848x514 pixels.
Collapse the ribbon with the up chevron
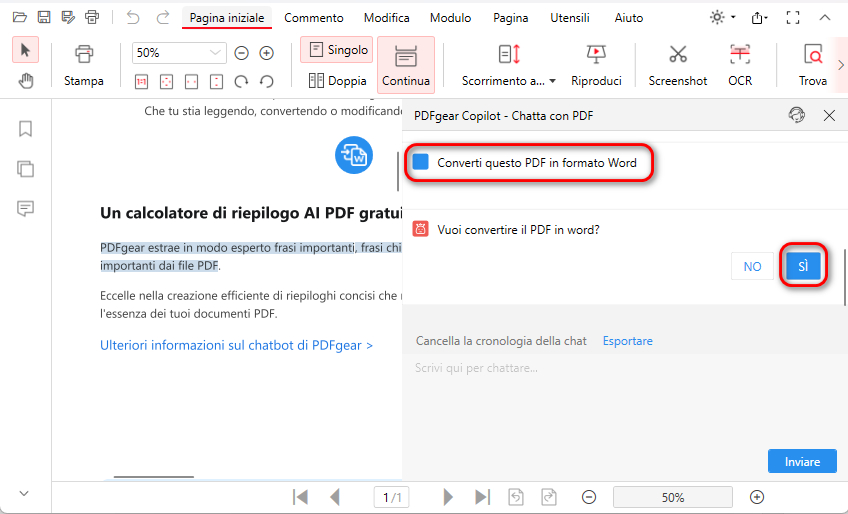click(825, 17)
